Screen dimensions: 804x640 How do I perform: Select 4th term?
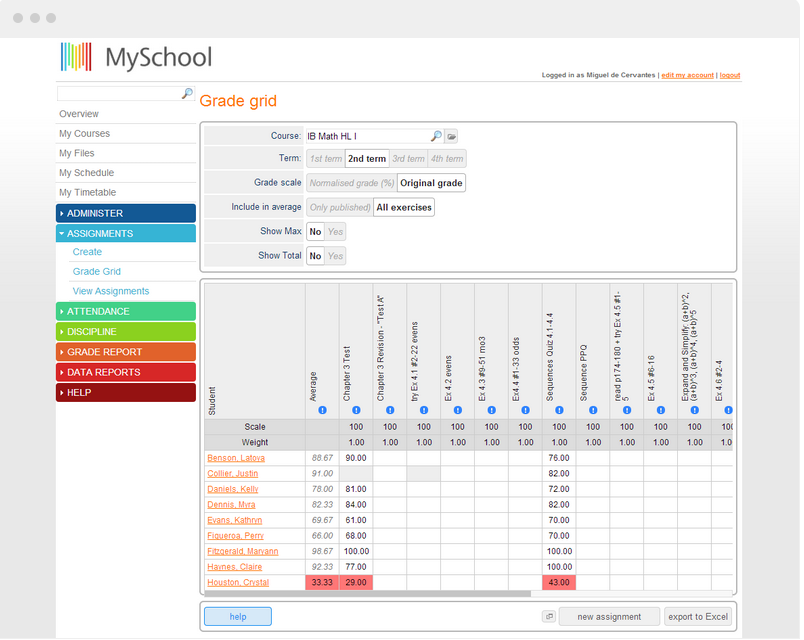click(447, 159)
